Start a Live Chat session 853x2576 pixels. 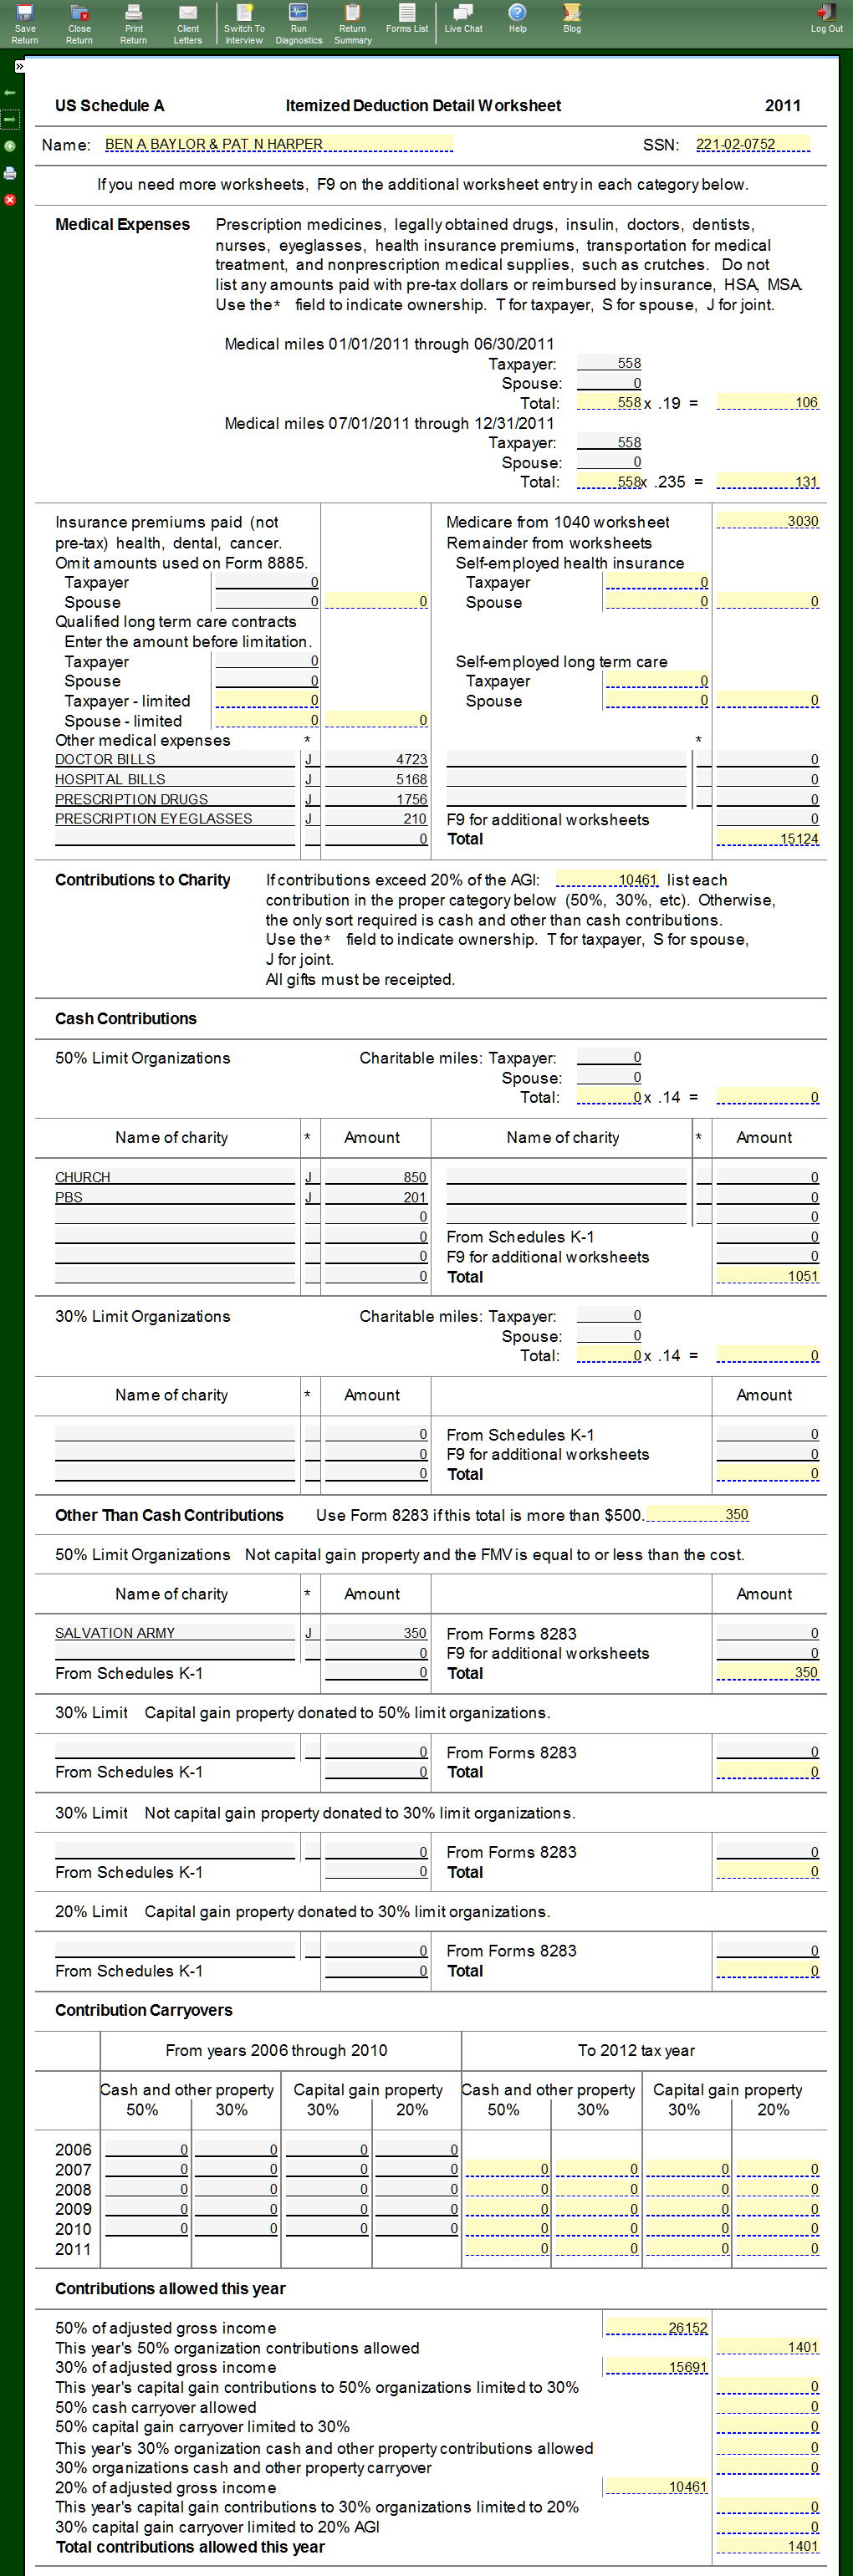[x=463, y=18]
